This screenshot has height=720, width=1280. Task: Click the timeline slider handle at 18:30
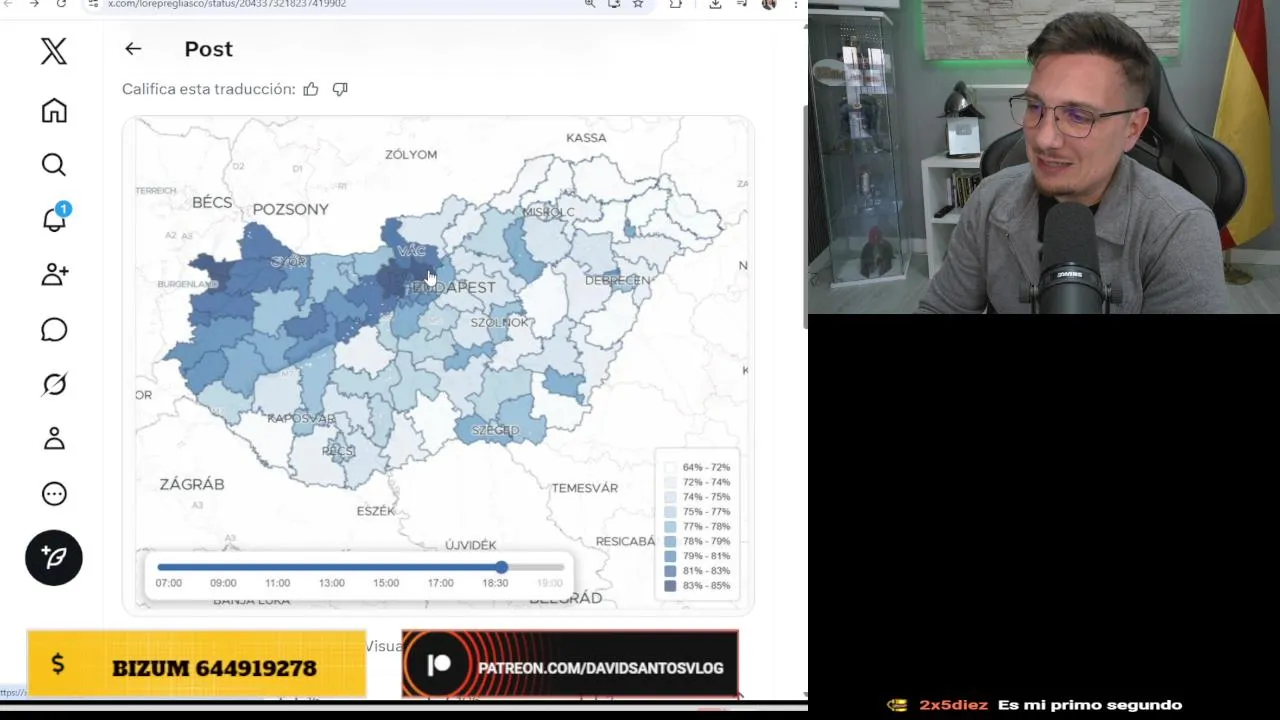point(501,567)
